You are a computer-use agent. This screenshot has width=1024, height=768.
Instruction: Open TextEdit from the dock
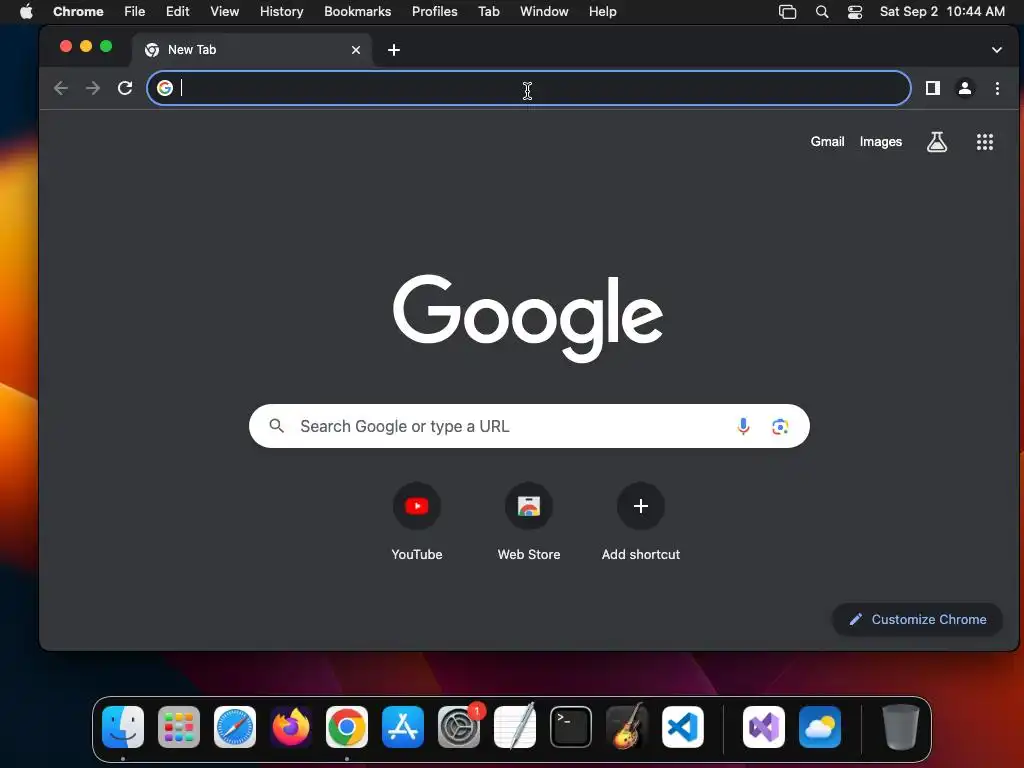tap(515, 727)
